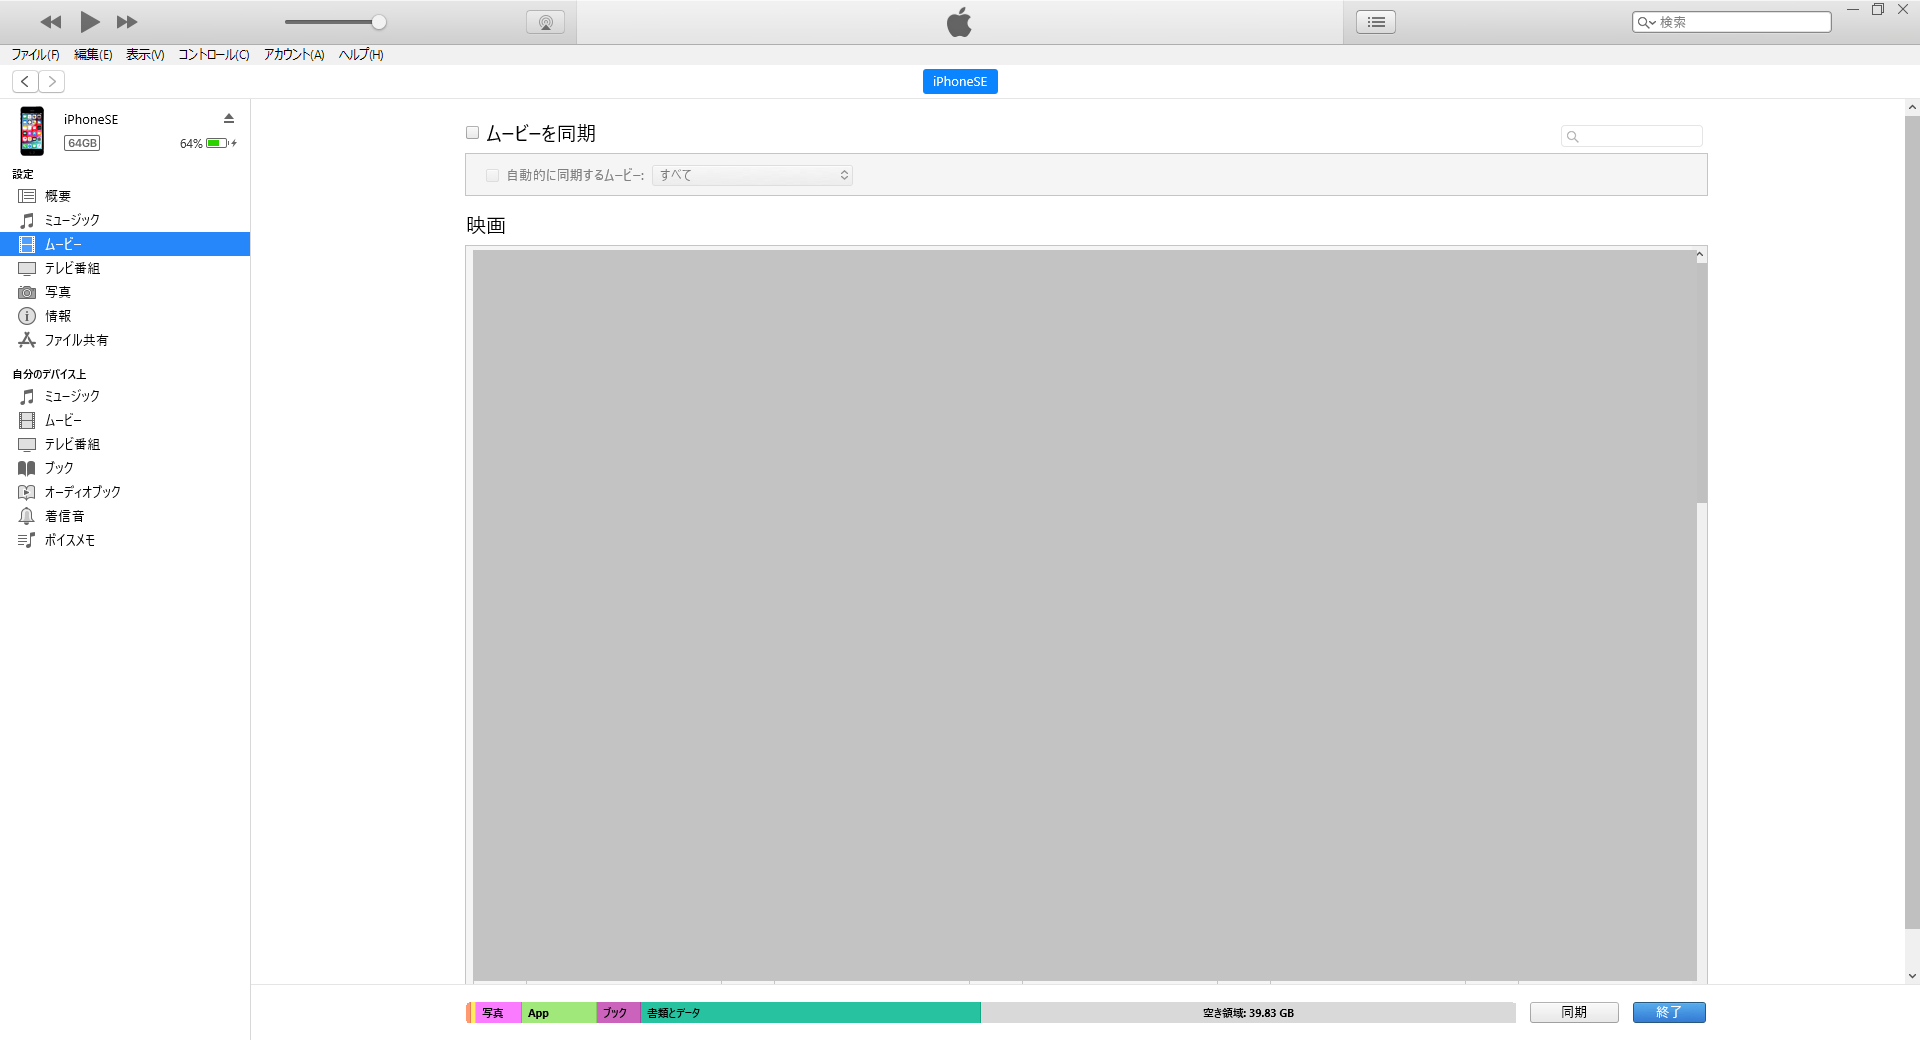The height and width of the screenshot is (1040, 1920).
Task: Skip ahead with the fast-forward button
Action: 127,22
